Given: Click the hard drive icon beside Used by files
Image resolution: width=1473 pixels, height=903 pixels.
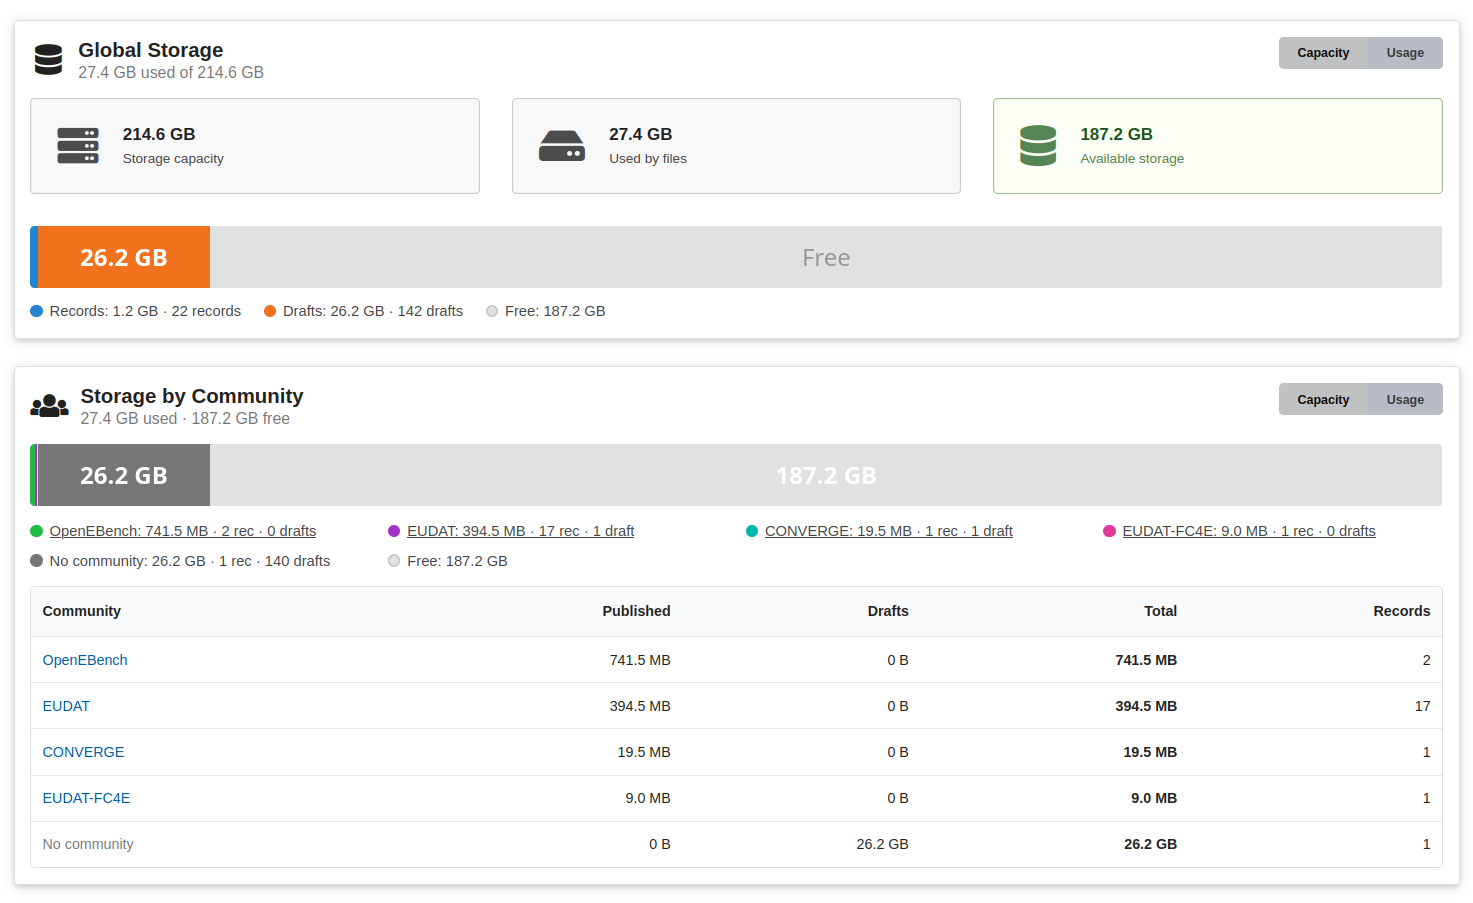Looking at the screenshot, I should 562,146.
